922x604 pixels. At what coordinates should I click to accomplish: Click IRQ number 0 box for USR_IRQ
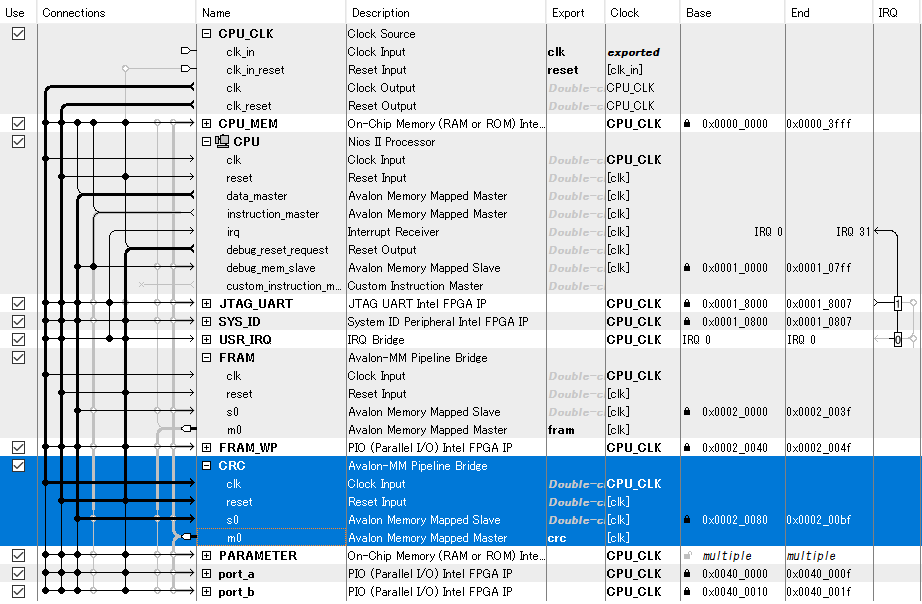coord(897,339)
